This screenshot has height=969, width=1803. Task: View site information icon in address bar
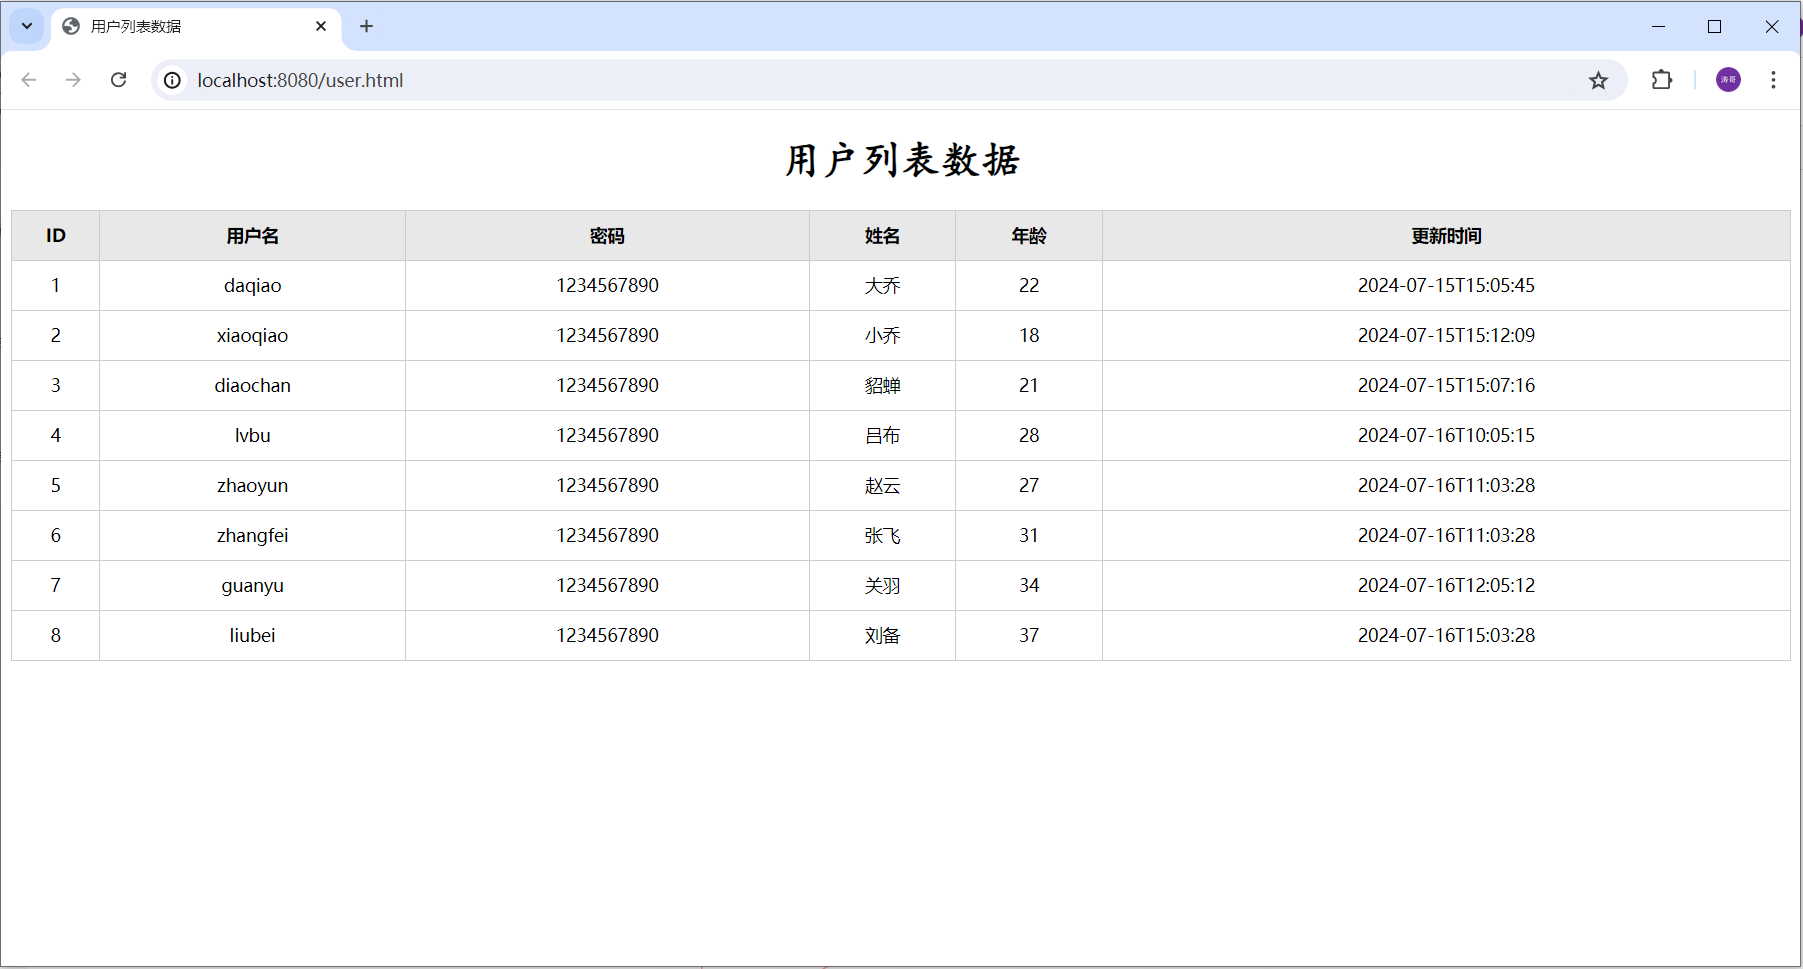coord(173,80)
